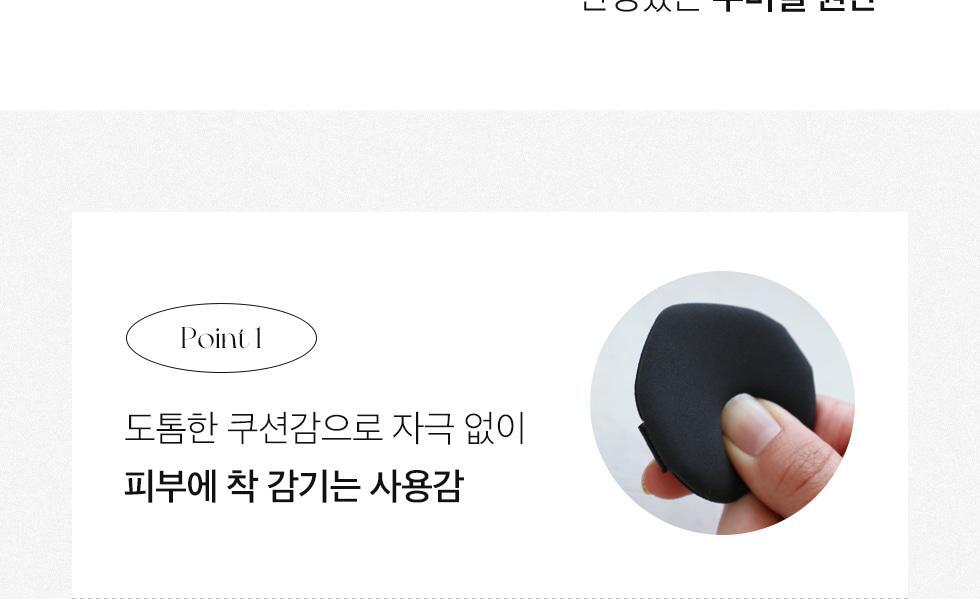Click the word 도톰한 in the description

click(170, 428)
